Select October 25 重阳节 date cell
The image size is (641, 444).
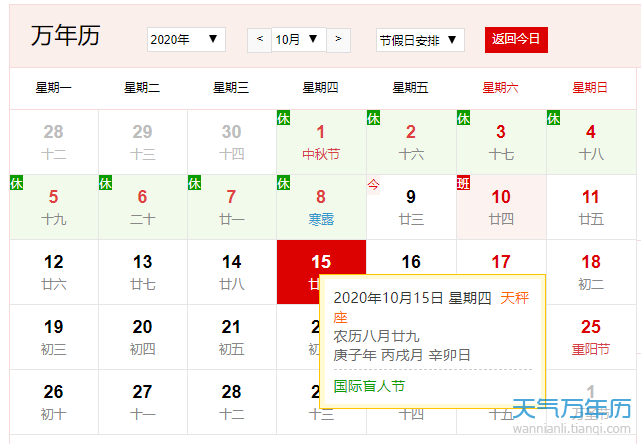pos(591,337)
